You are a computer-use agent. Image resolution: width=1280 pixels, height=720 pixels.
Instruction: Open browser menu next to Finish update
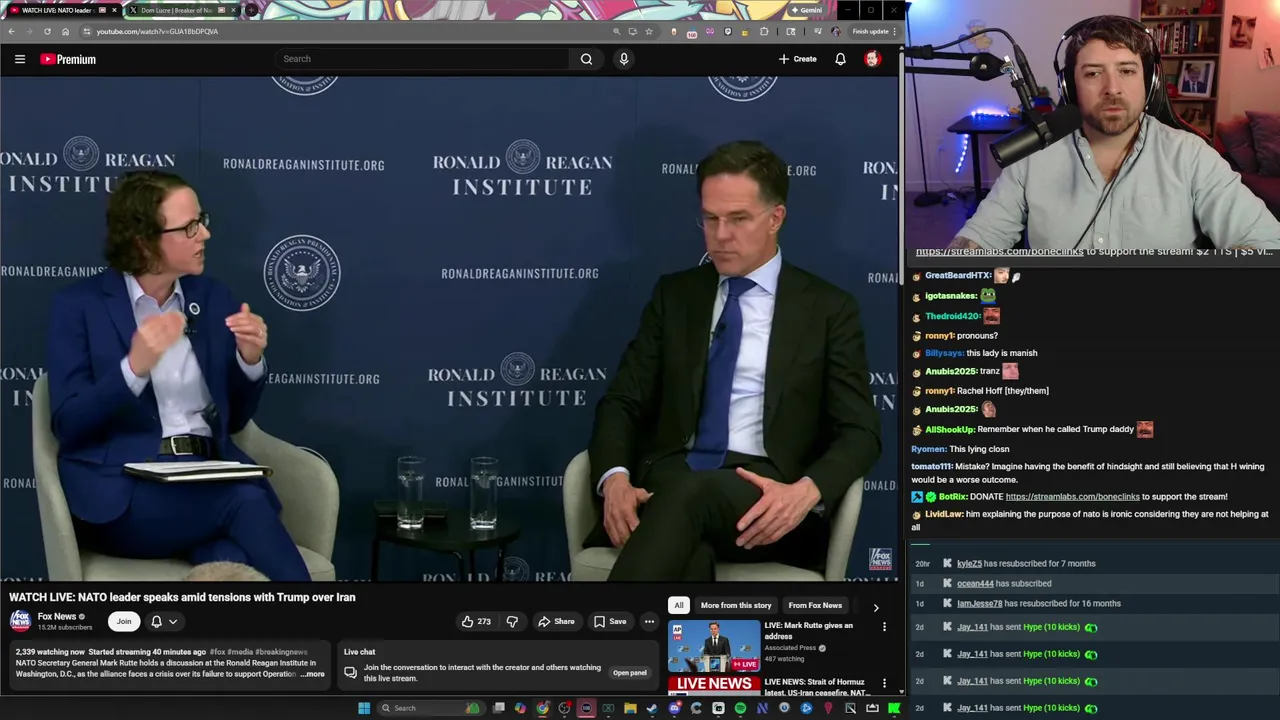tap(895, 31)
